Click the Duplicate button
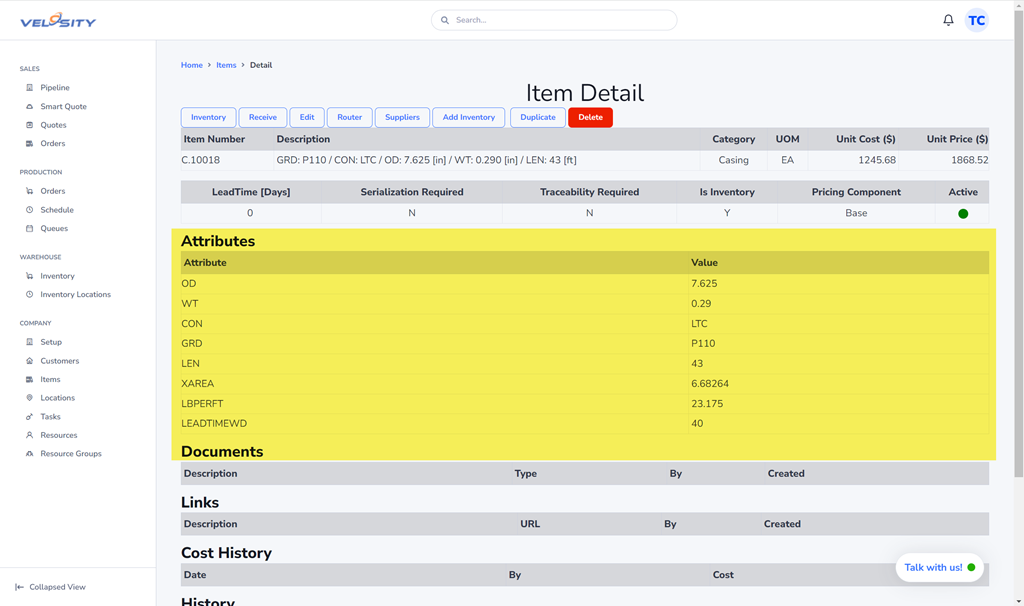 coord(537,117)
